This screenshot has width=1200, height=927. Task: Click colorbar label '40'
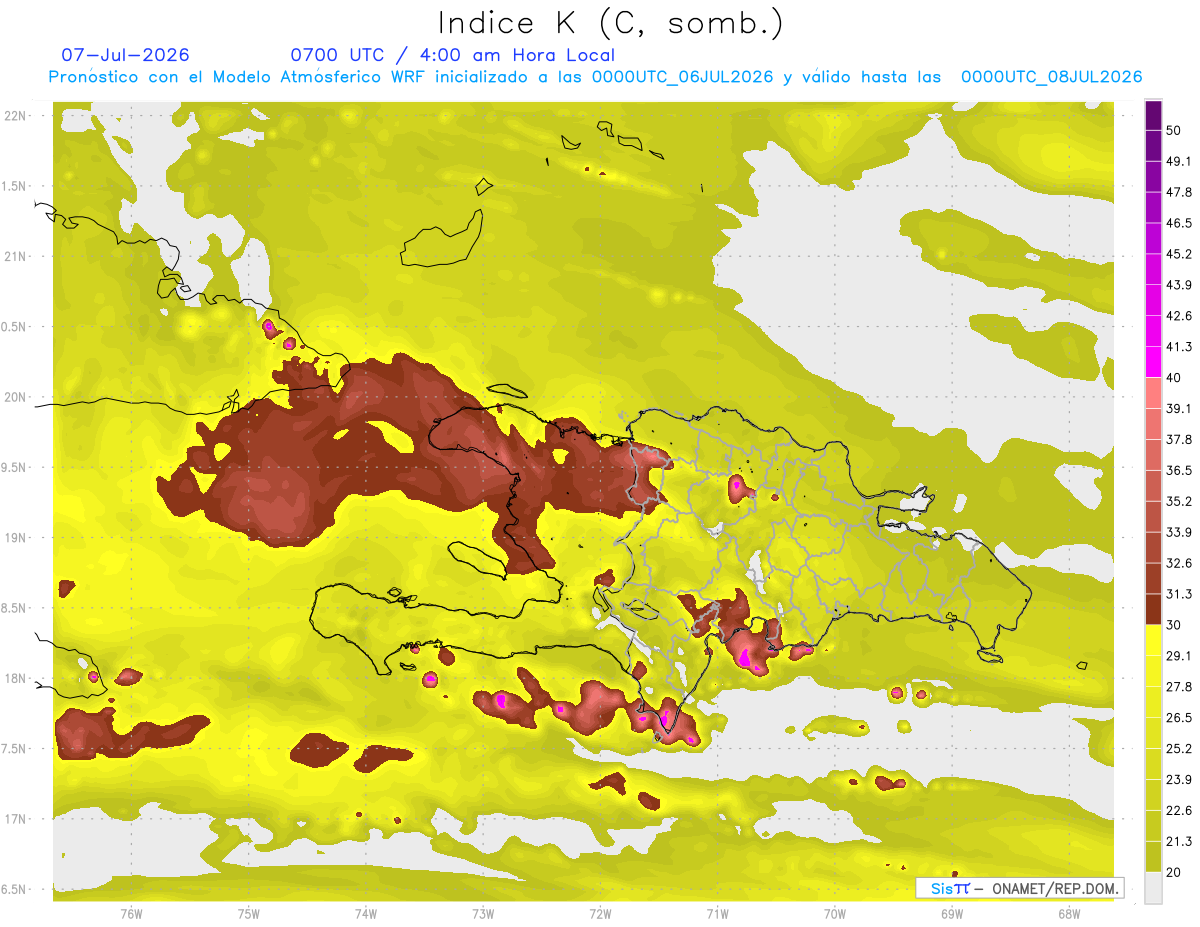[1176, 378]
